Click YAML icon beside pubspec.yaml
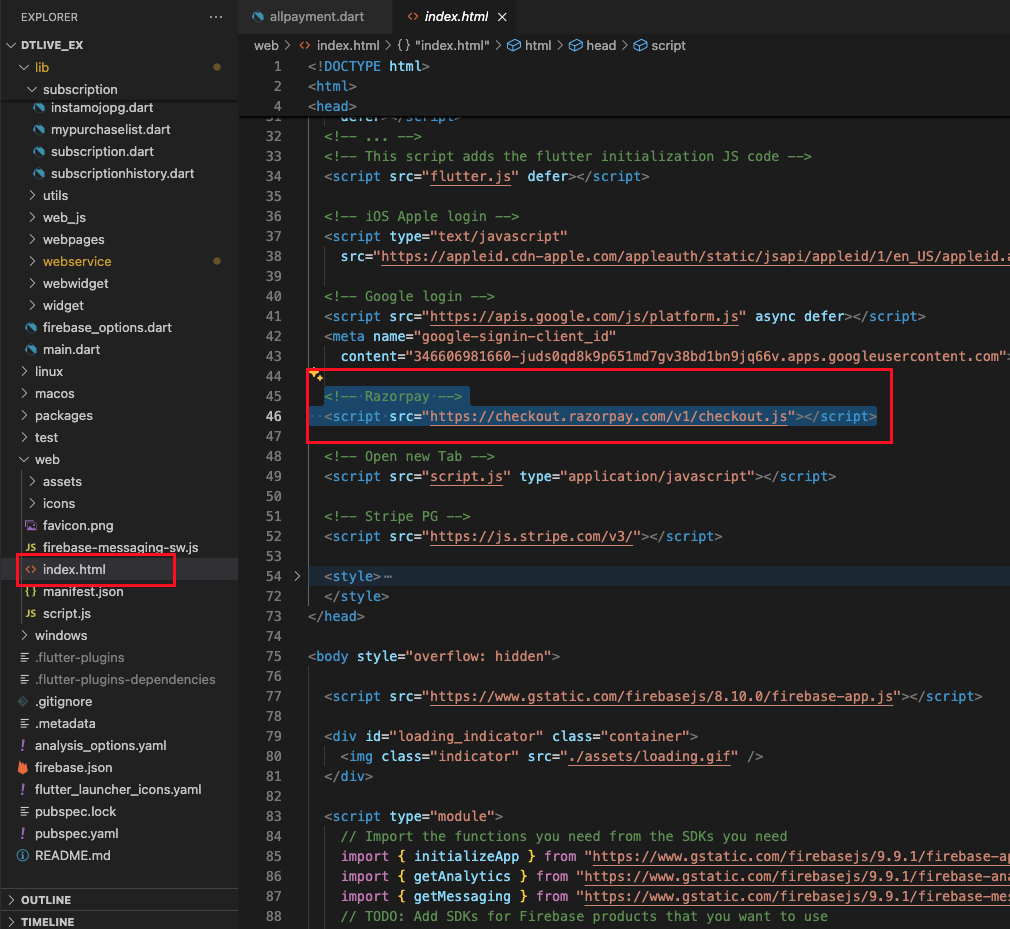1010x929 pixels. point(23,833)
